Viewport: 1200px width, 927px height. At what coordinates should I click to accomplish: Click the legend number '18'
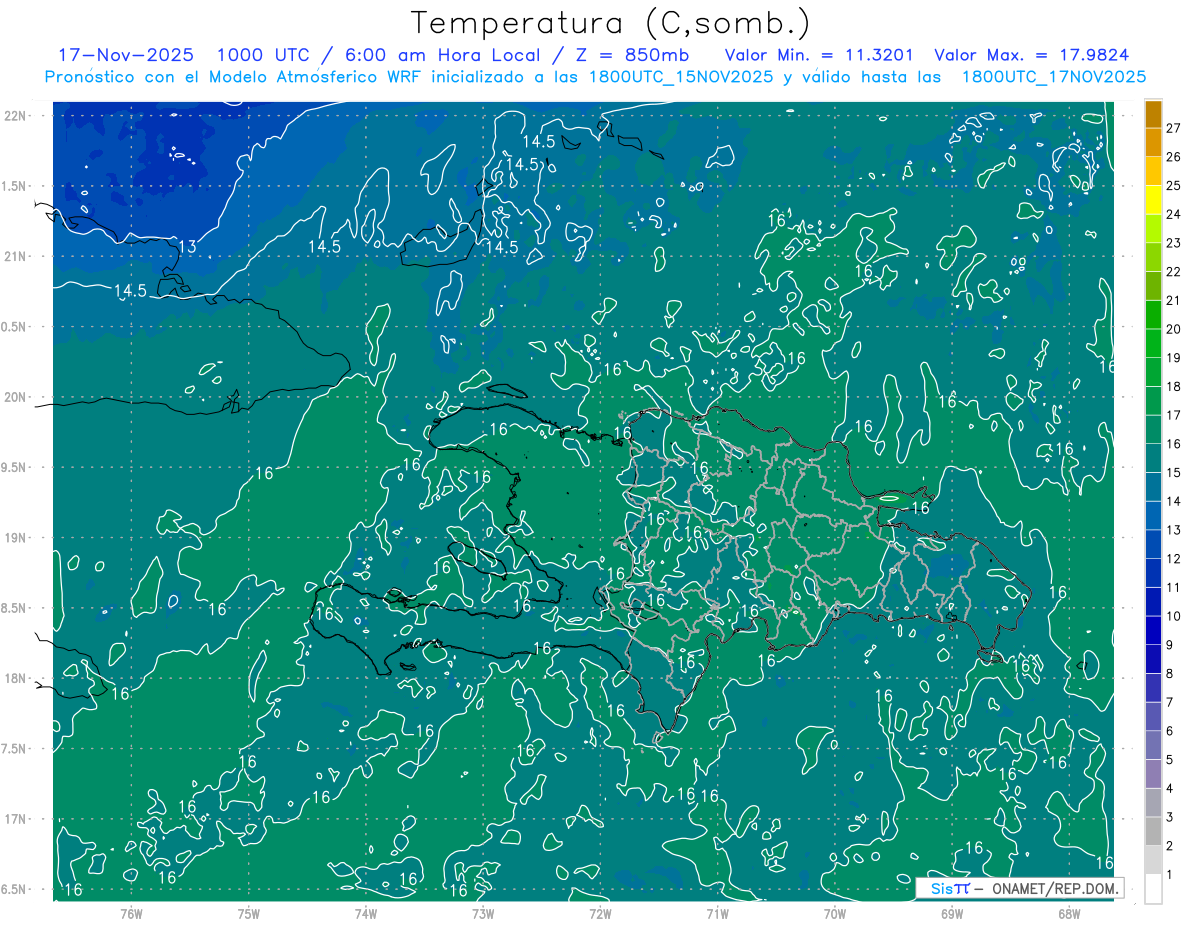tap(1173, 386)
